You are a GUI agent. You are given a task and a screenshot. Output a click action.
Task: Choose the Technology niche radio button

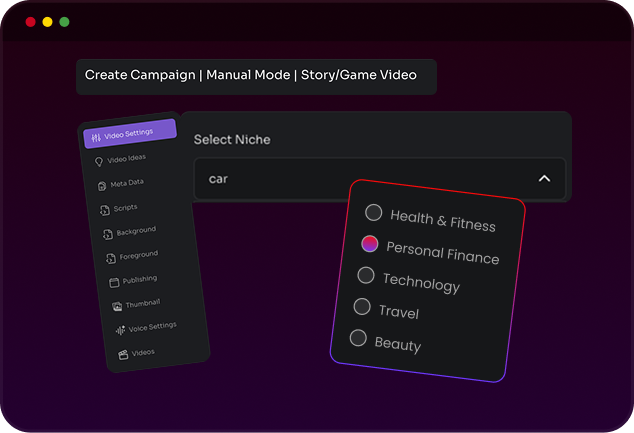click(x=366, y=275)
